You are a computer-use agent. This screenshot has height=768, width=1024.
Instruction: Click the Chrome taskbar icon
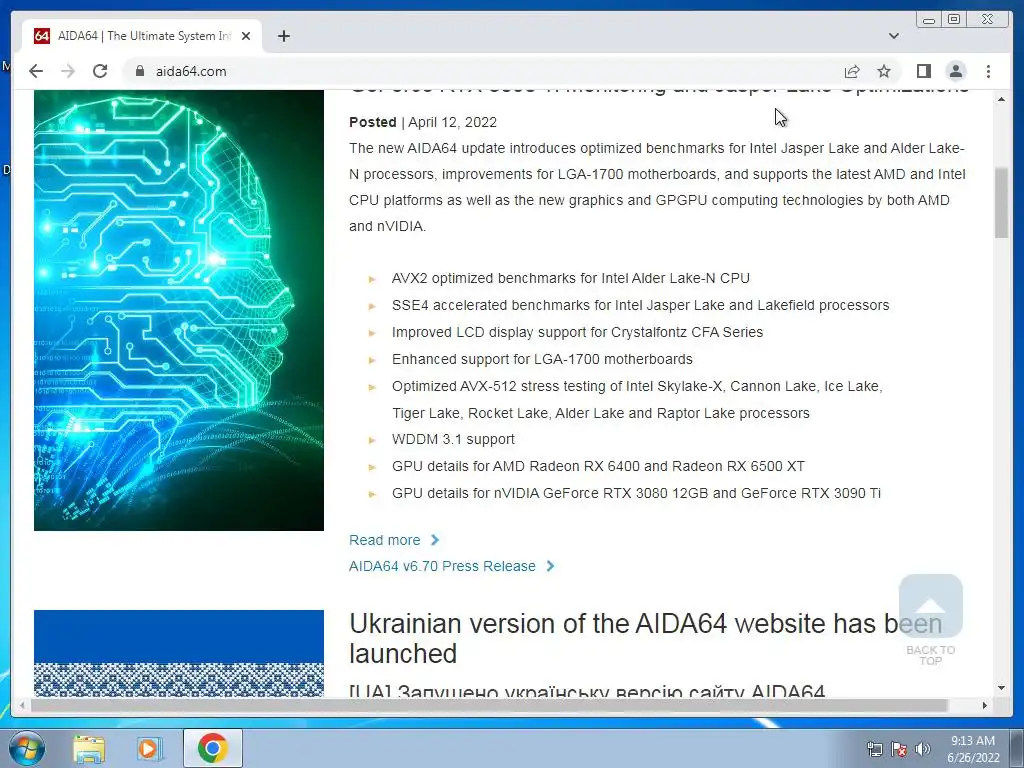tap(212, 748)
